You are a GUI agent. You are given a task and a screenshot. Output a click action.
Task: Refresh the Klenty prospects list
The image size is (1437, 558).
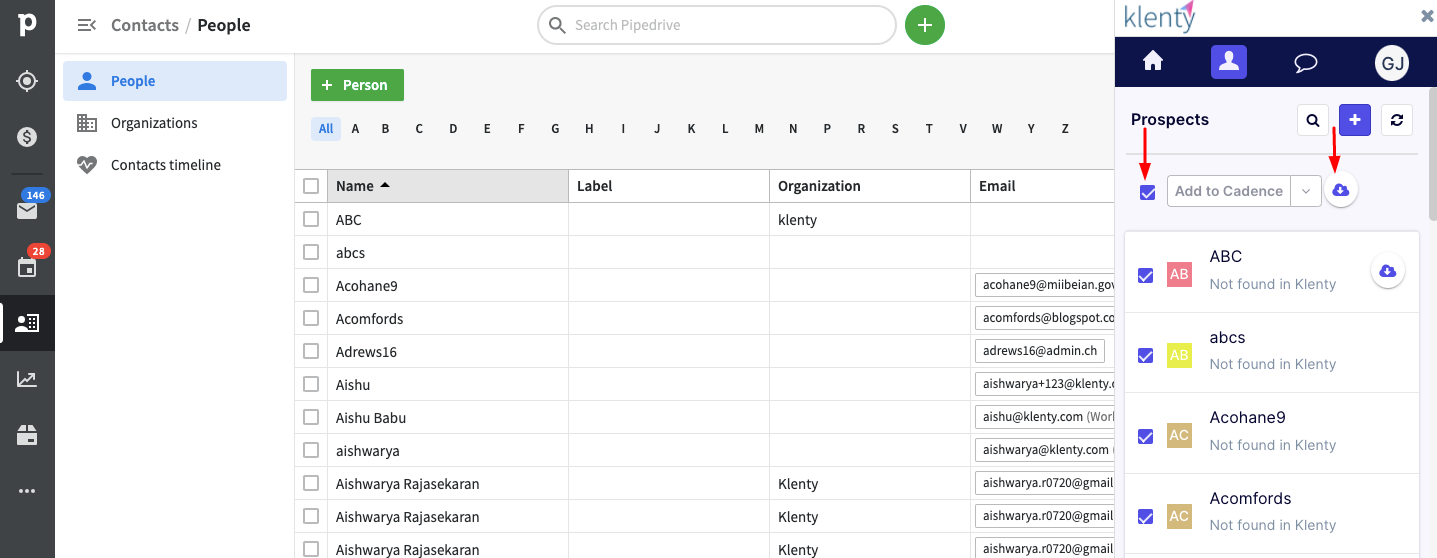[x=1397, y=120]
